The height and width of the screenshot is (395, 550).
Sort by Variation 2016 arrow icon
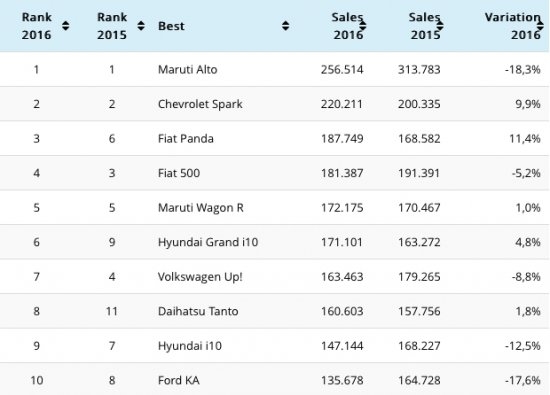(541, 26)
